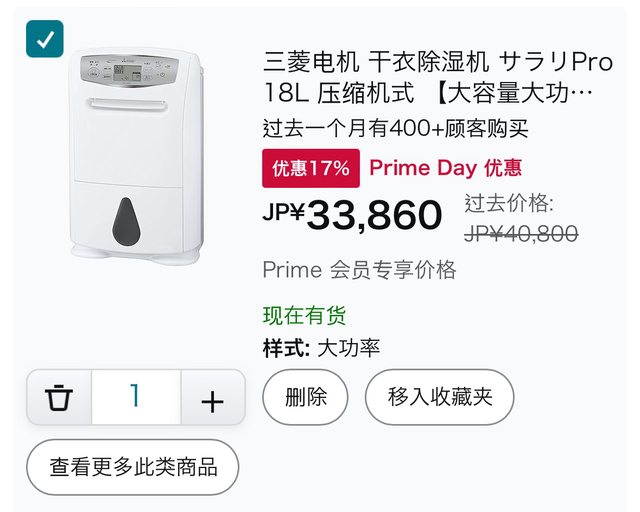Click the 样式: 大功率 style option

(x=321, y=349)
